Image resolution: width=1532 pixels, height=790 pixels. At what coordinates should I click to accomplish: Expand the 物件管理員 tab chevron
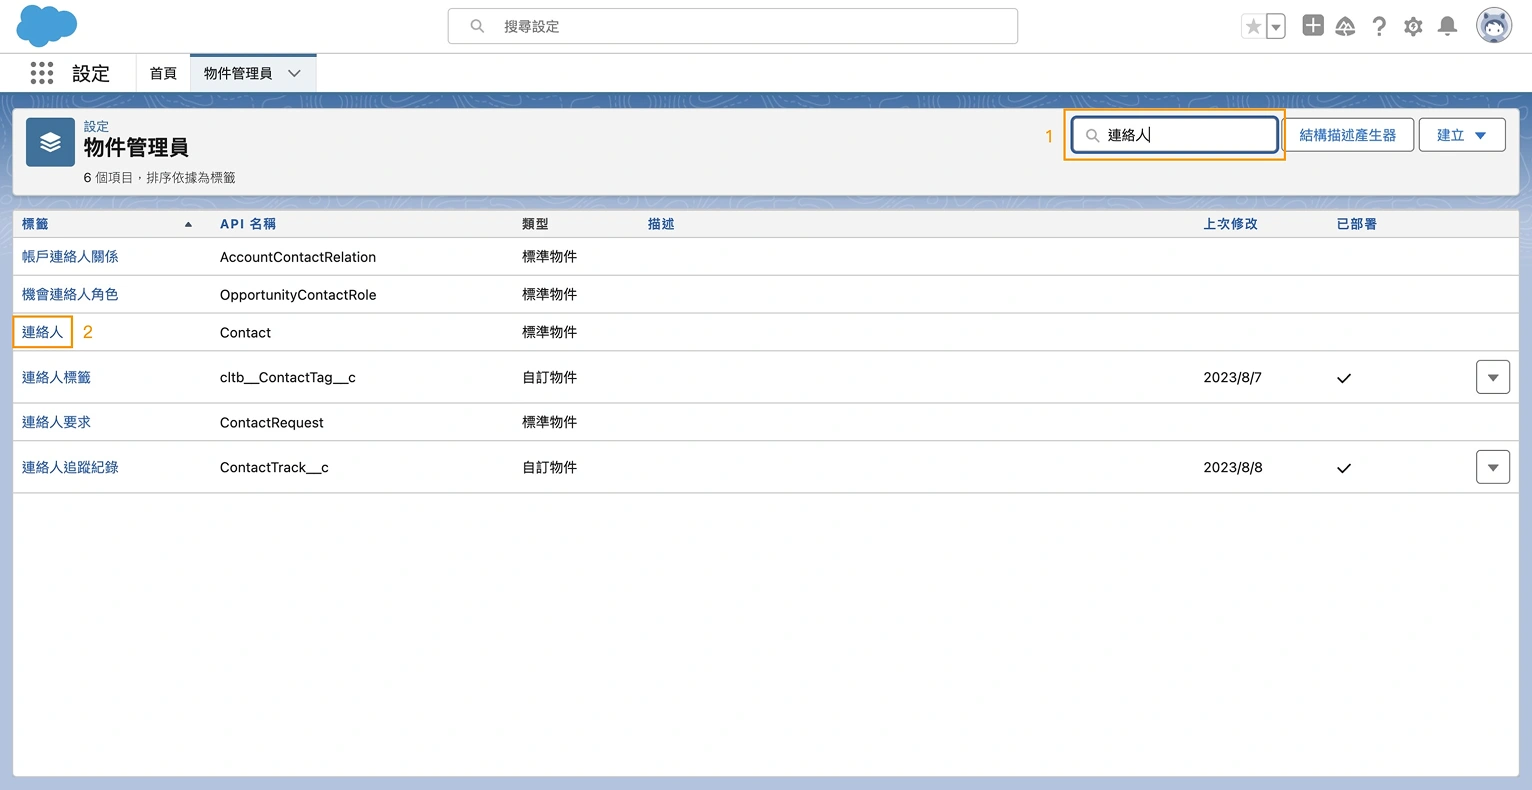click(293, 73)
